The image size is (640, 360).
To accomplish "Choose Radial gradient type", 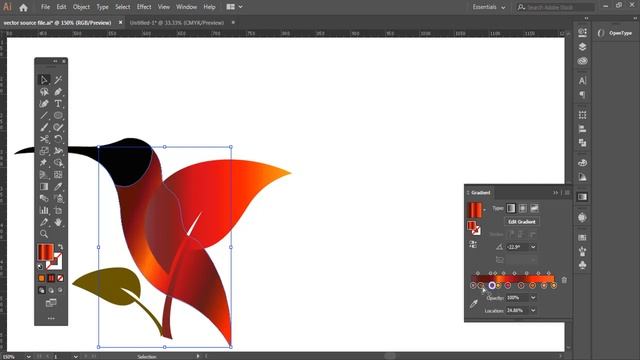I will 523,208.
